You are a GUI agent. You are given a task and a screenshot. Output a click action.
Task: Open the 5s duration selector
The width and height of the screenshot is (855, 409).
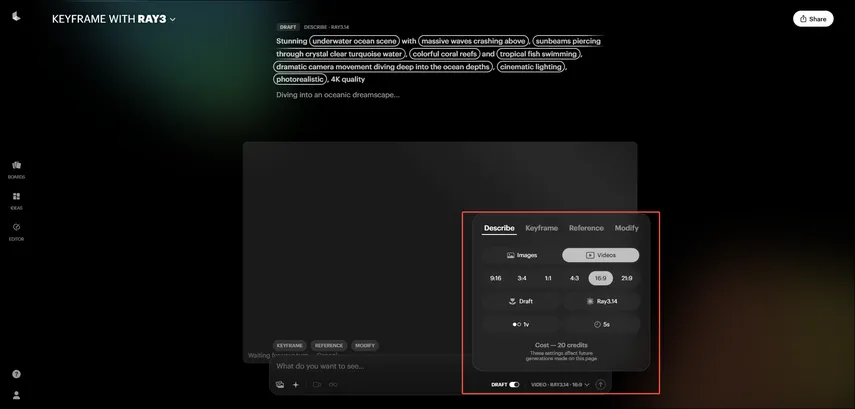pos(601,324)
